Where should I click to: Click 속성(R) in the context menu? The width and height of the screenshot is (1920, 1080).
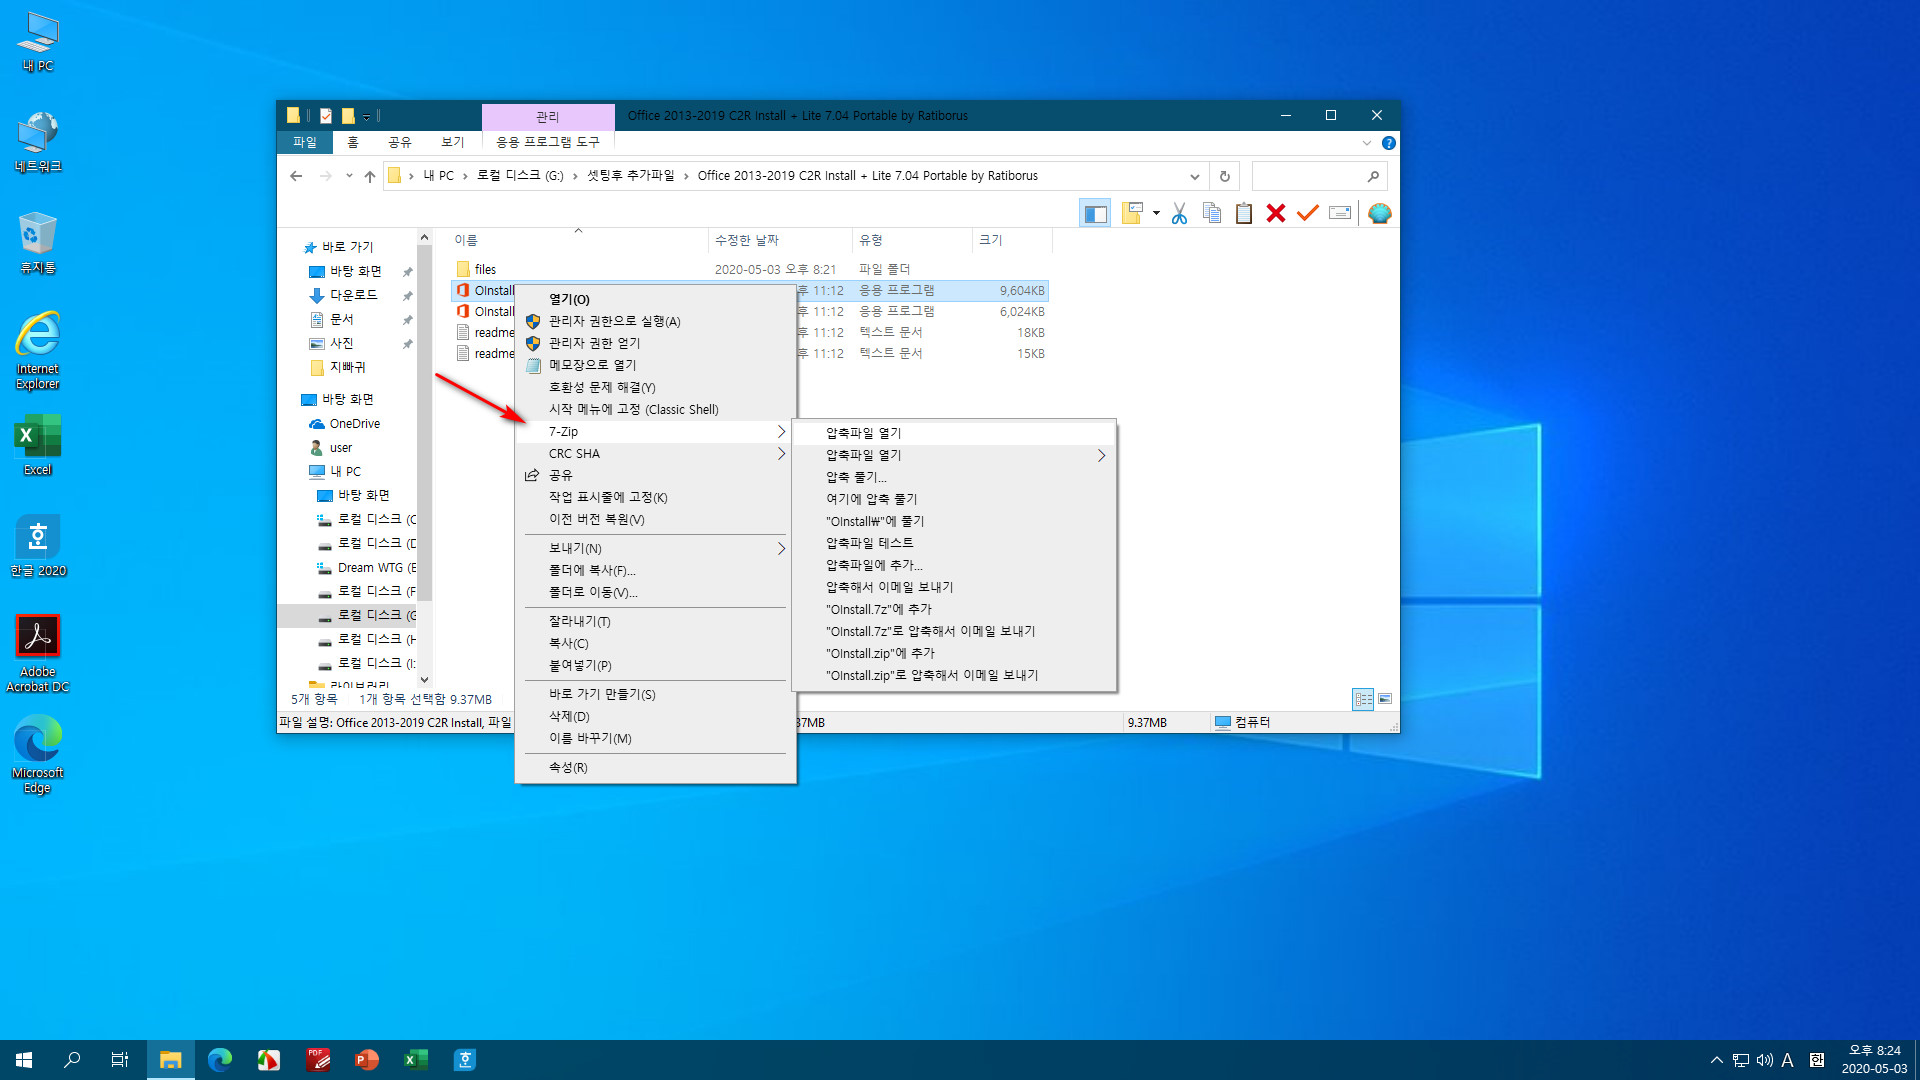tap(655, 768)
